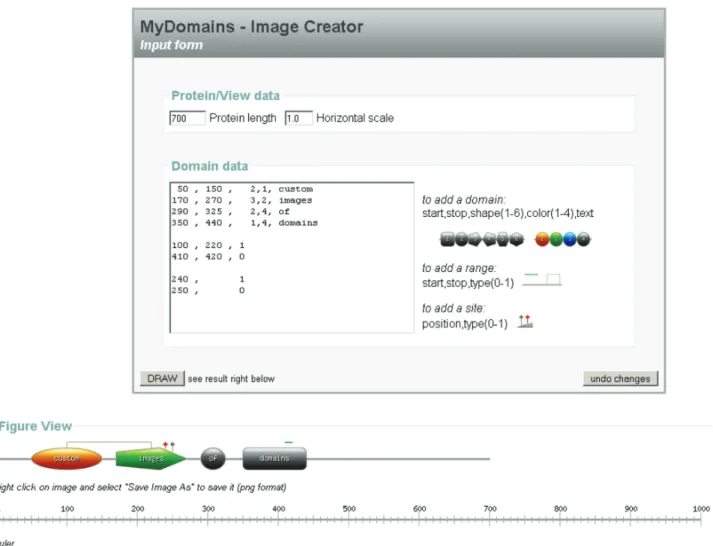Click the '240 , 1' site line
This screenshot has width=713, height=546.
click(208, 279)
